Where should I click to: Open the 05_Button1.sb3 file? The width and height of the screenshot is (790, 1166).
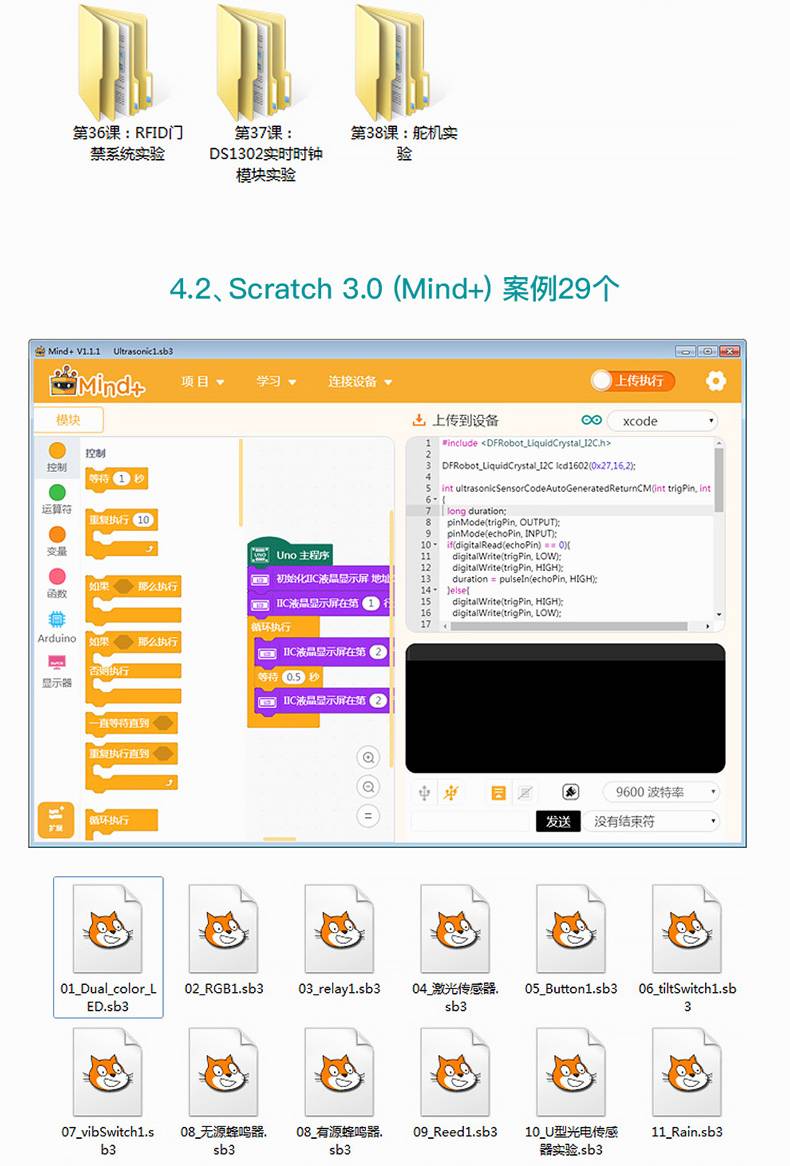click(x=571, y=939)
